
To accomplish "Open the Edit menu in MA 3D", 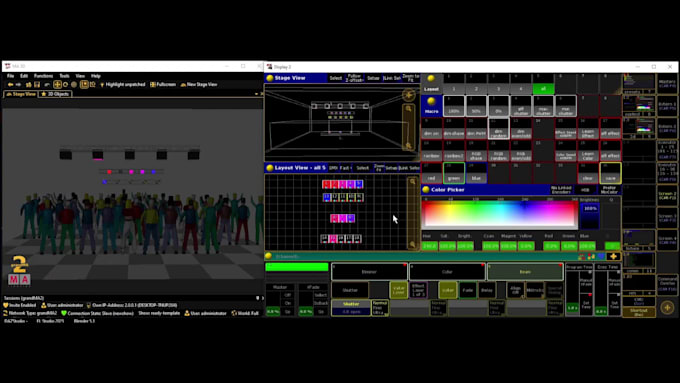I will pos(24,76).
